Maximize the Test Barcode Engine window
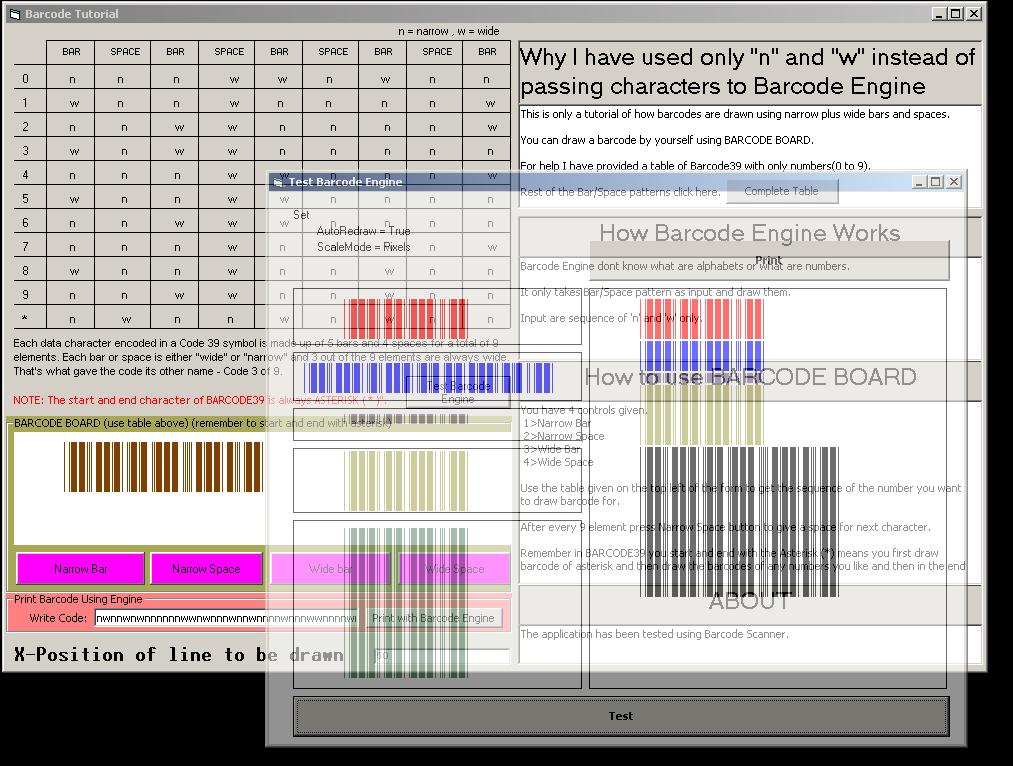This screenshot has width=1013, height=766. pos(936,181)
